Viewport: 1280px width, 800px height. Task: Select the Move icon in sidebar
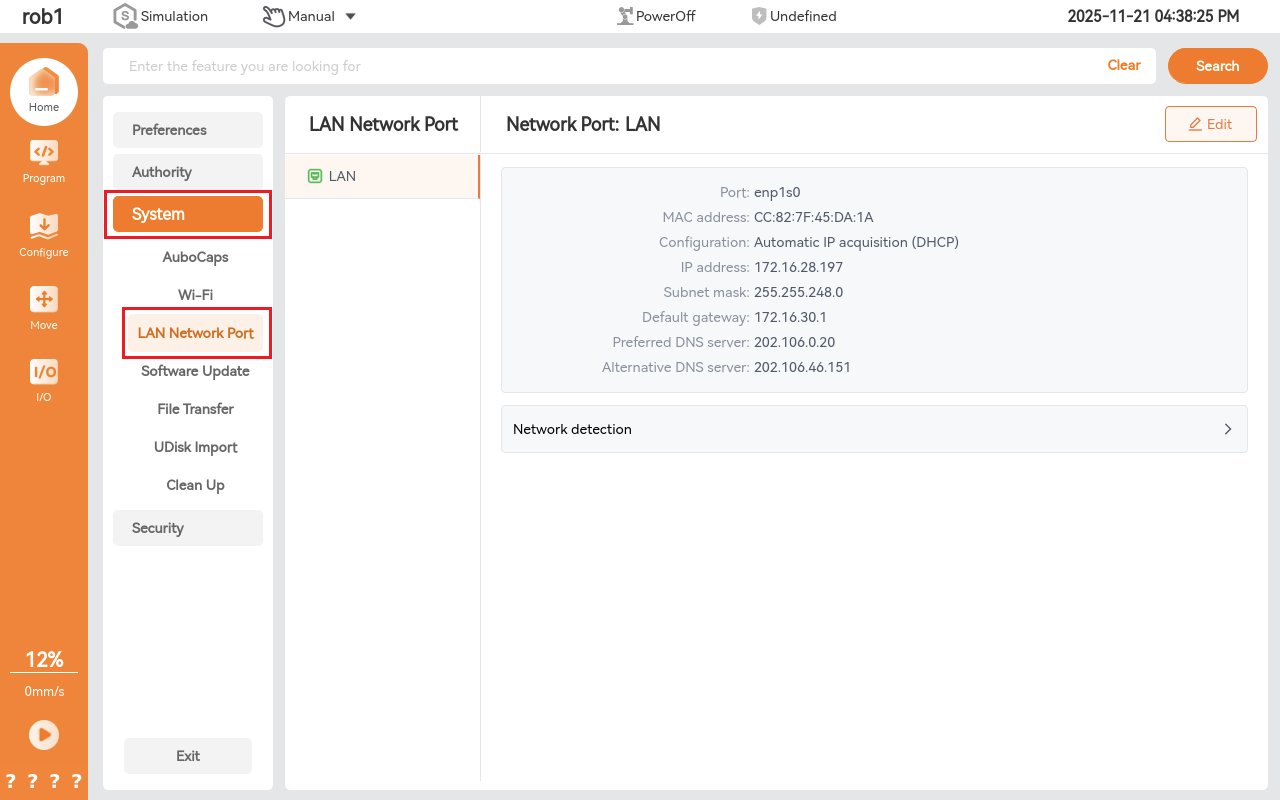pos(44,300)
